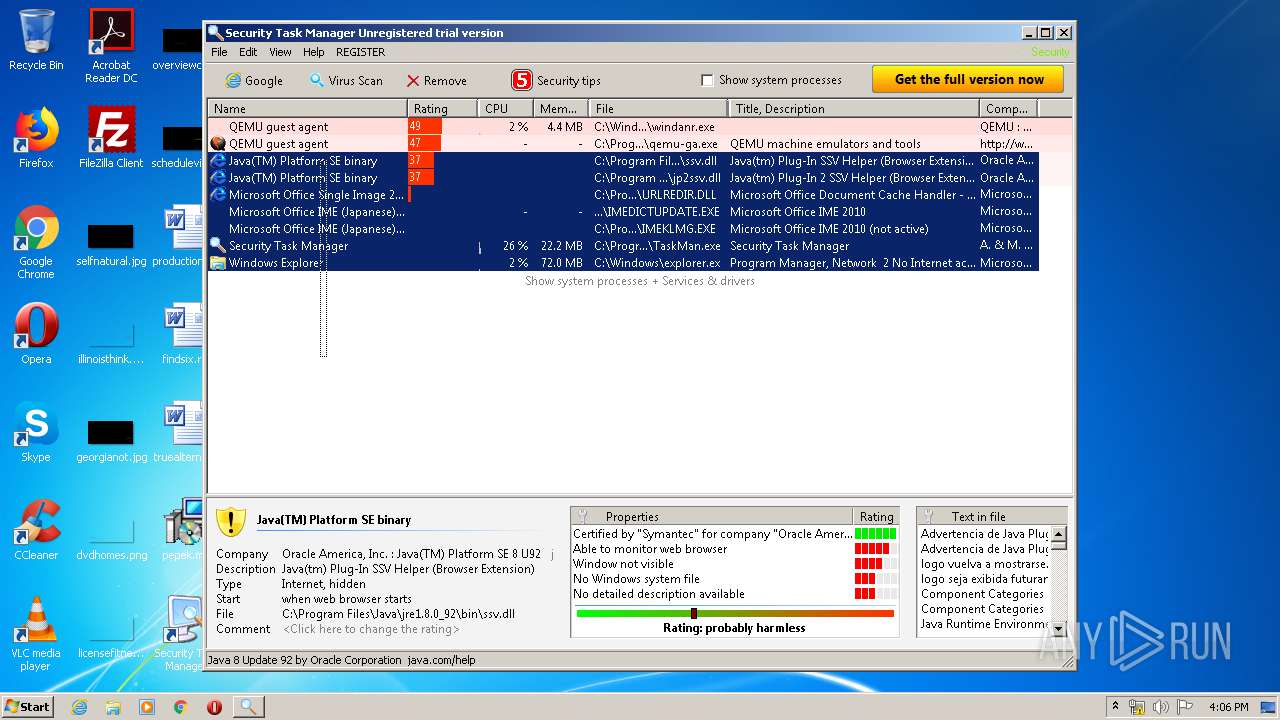The height and width of the screenshot is (720, 1280).
Task: Open FileZilla Client desktop shortcut
Action: tap(111, 137)
